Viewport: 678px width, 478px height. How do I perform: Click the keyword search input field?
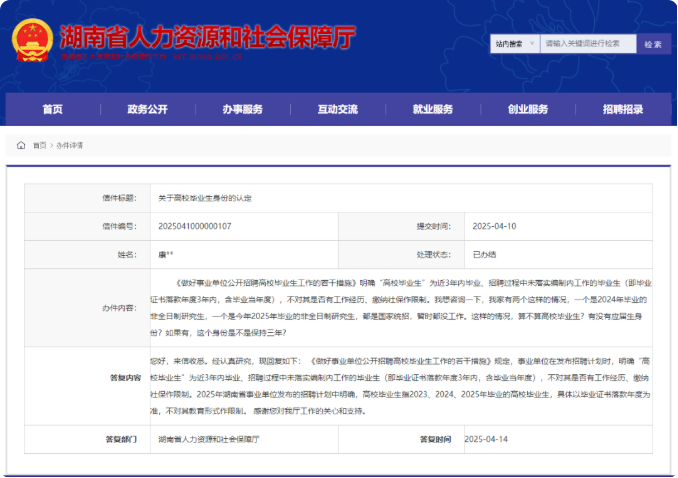pos(588,44)
